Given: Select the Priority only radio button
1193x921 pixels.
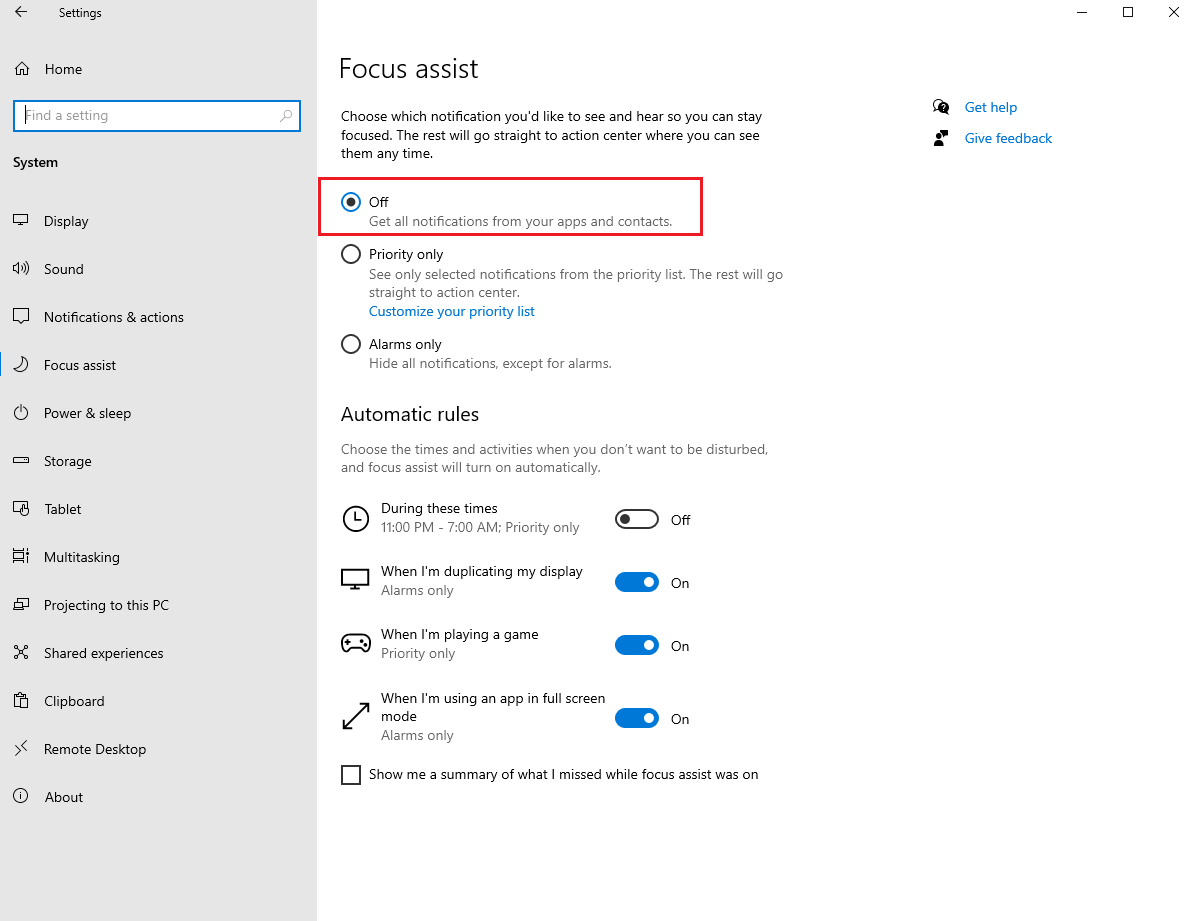Looking at the screenshot, I should 351,254.
